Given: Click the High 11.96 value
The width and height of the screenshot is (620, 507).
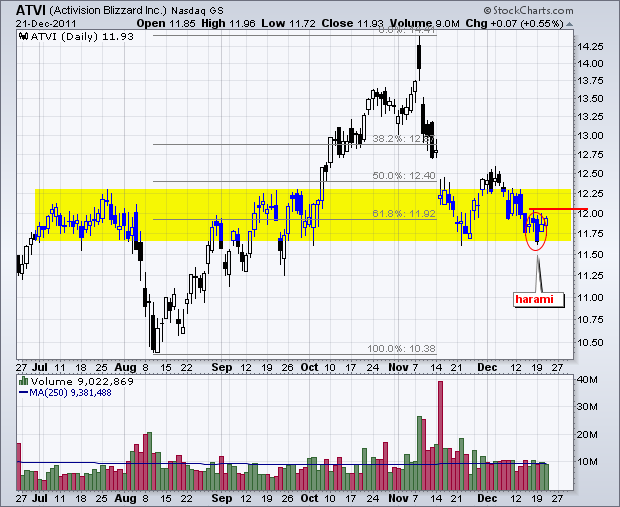Looking at the screenshot, I should (x=228, y=23).
